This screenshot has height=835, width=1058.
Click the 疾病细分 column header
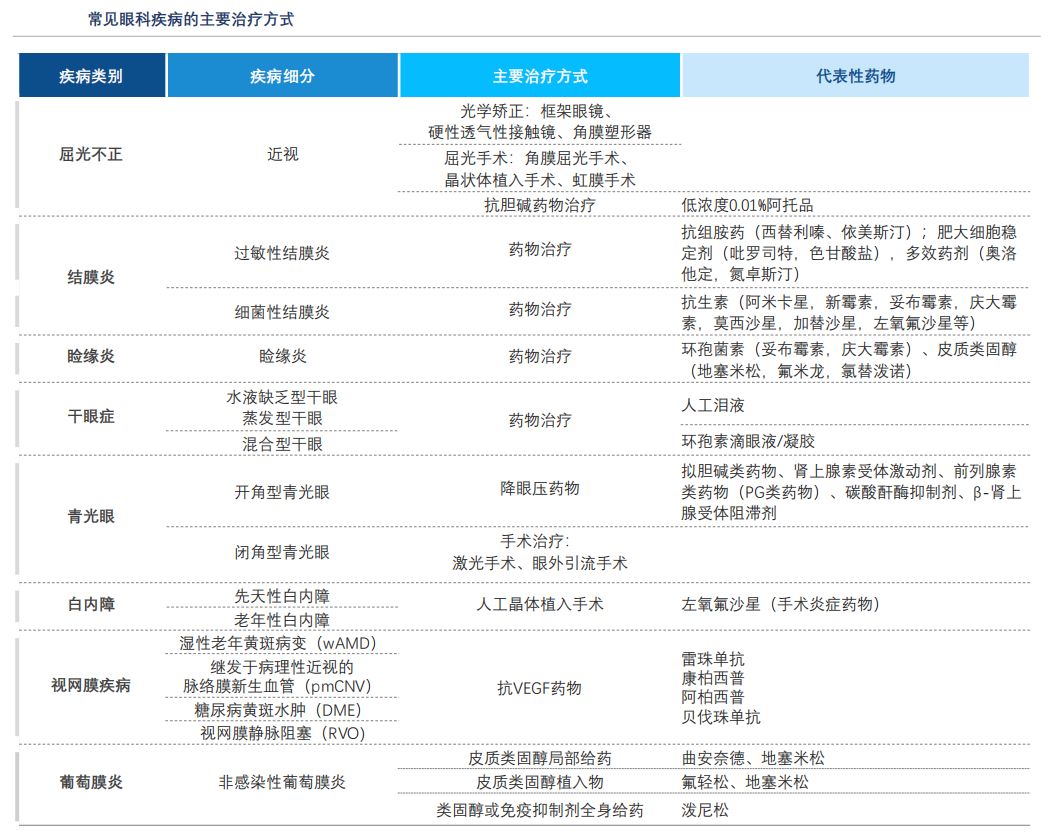point(282,76)
